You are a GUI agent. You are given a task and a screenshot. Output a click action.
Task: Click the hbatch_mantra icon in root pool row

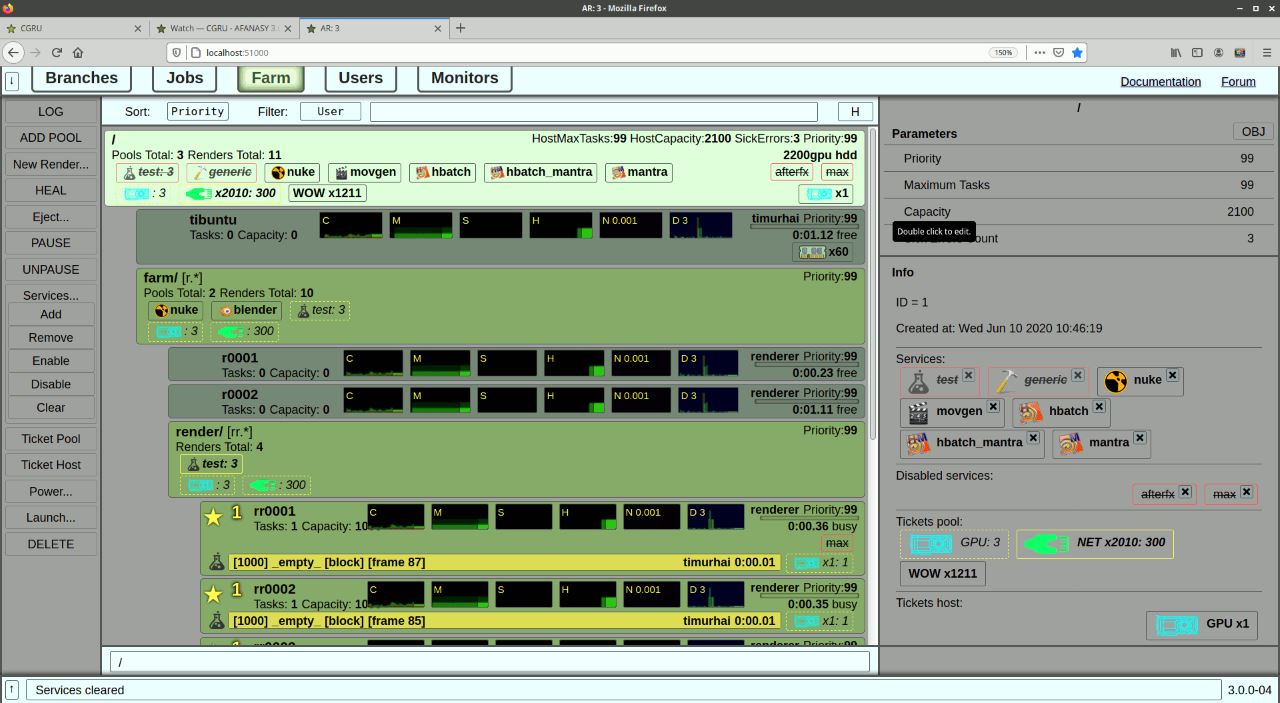[495, 173]
